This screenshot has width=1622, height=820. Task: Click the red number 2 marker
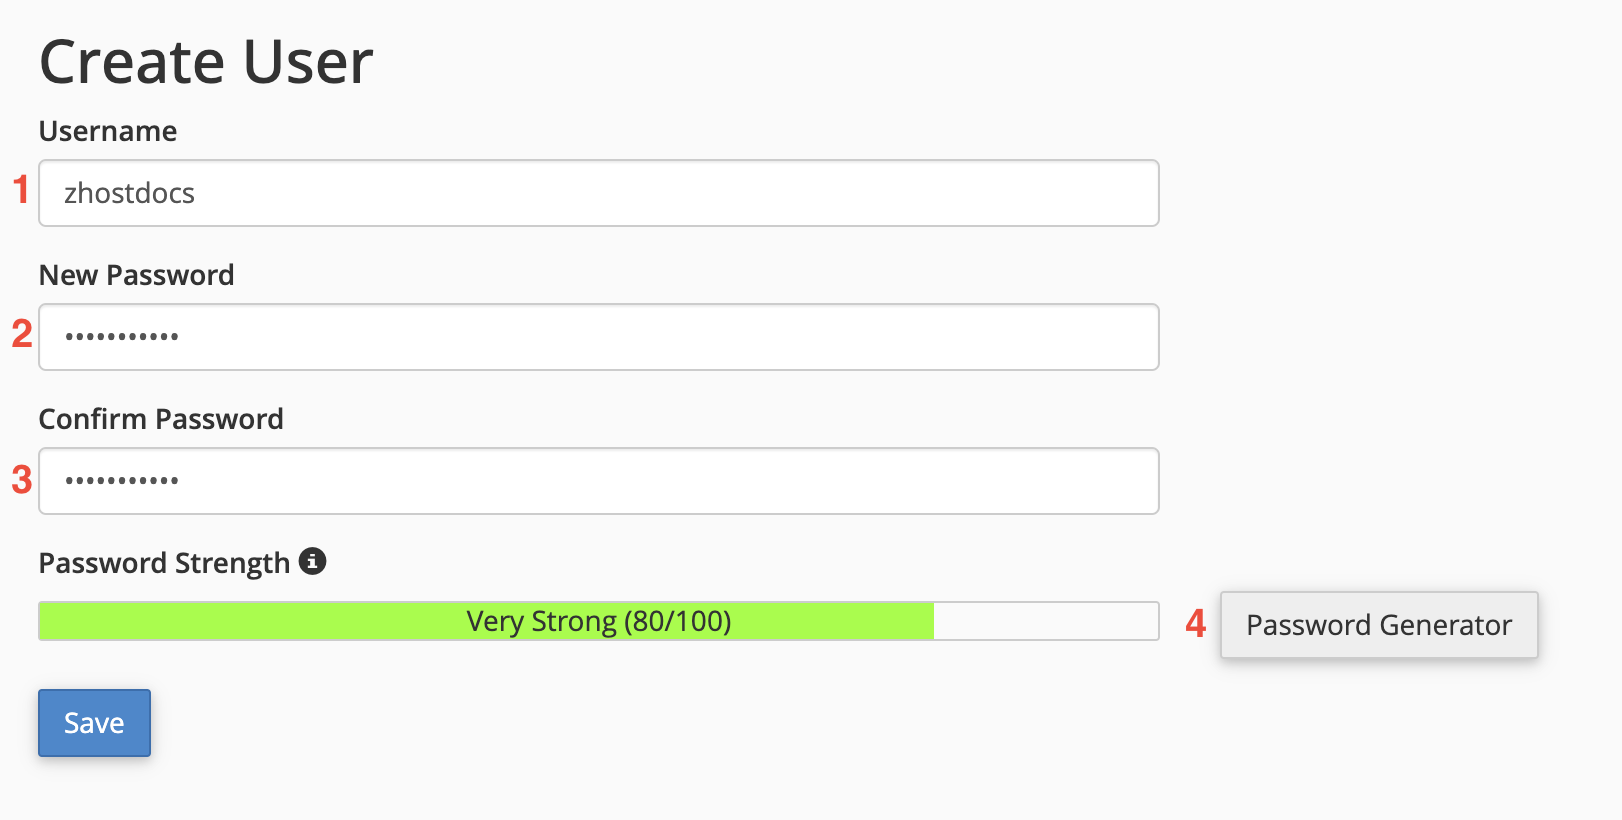(21, 334)
